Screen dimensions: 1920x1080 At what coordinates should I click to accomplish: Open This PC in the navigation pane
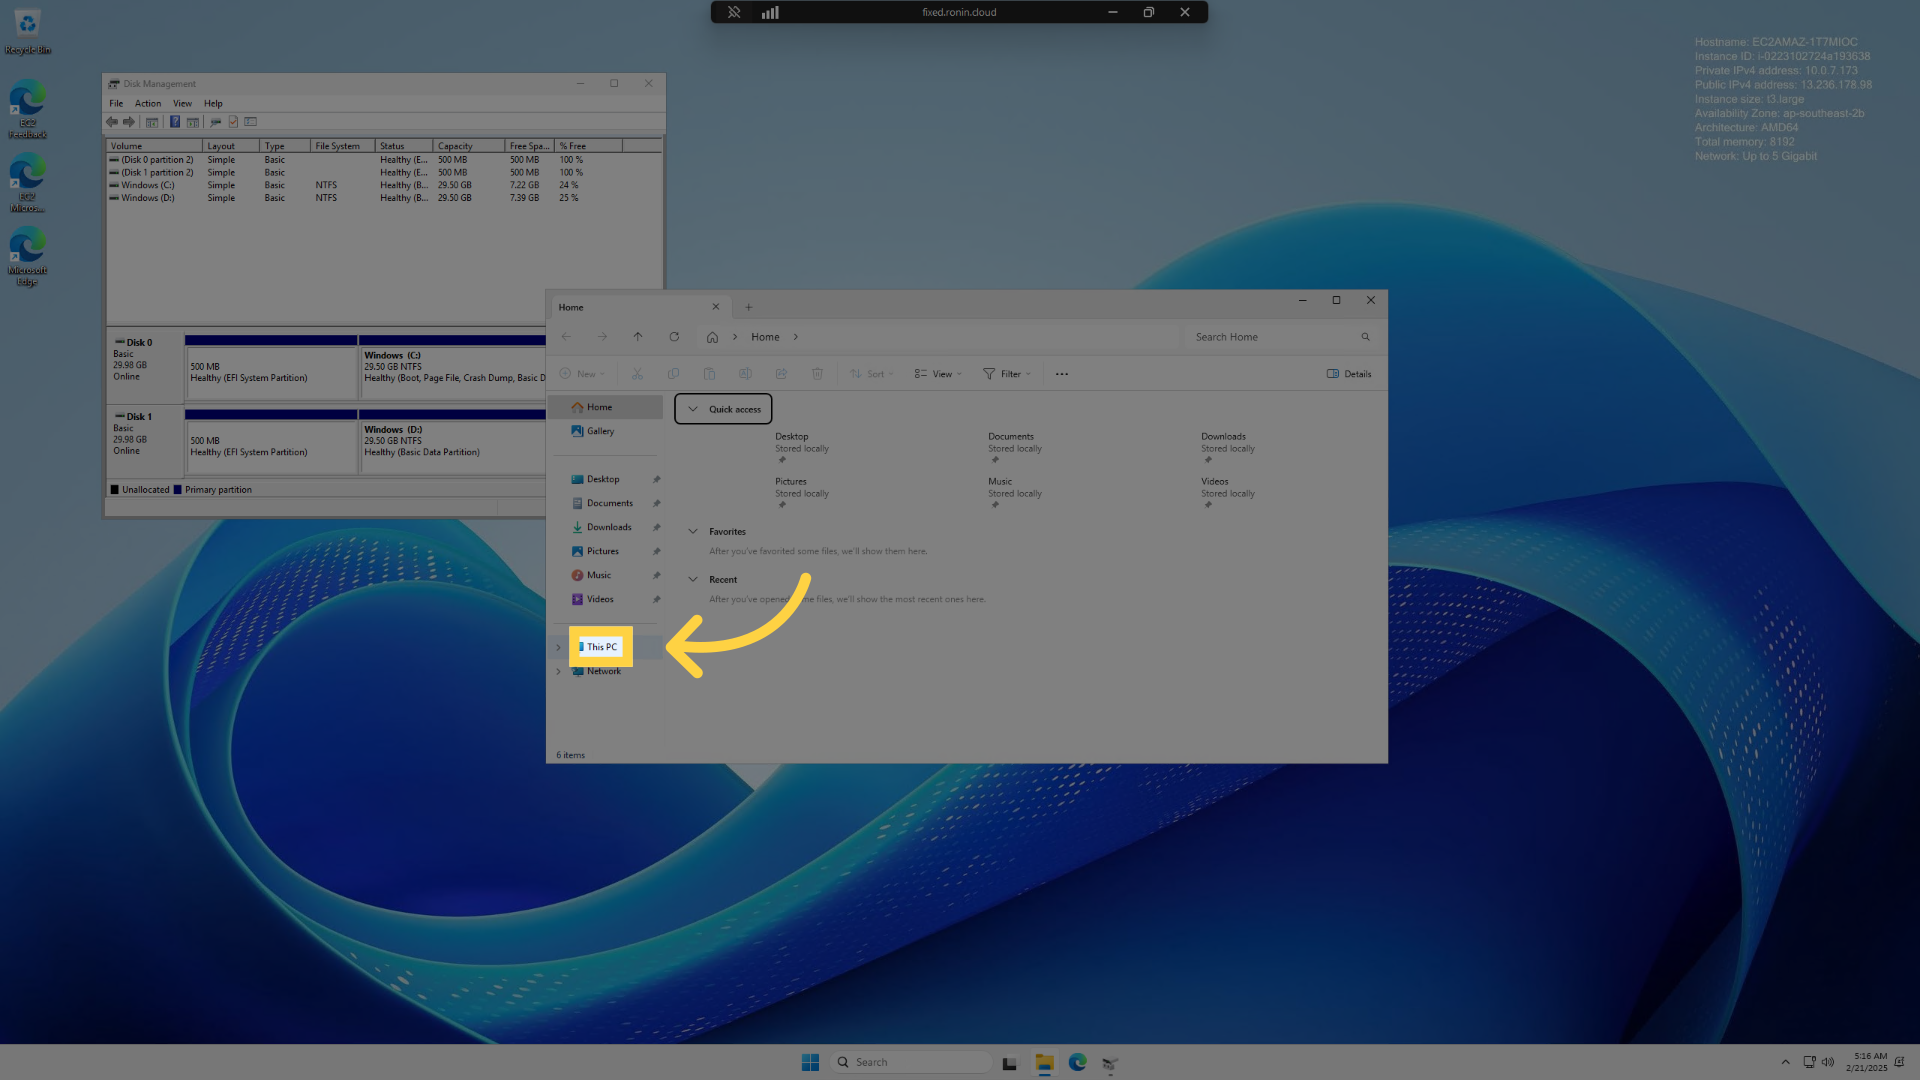tap(601, 647)
